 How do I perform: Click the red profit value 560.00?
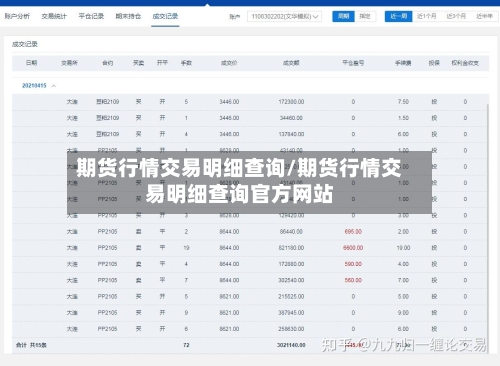tap(353, 280)
